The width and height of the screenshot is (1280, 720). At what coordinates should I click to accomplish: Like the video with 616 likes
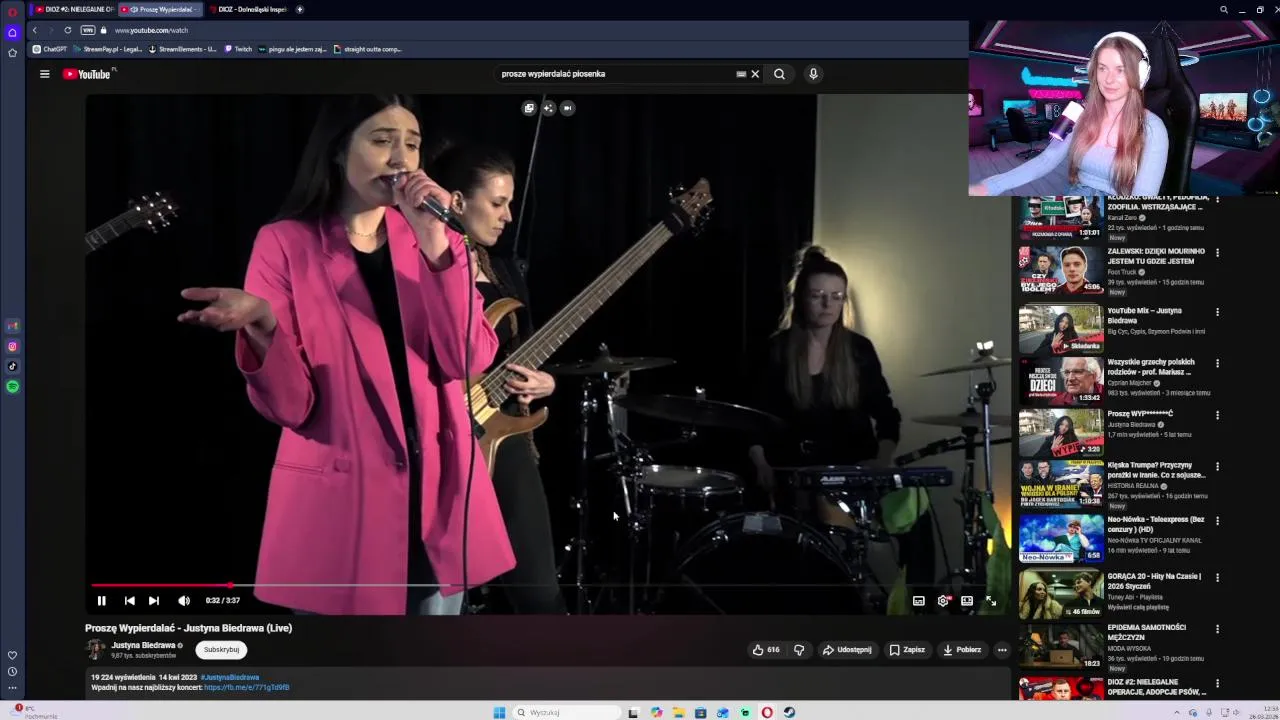pos(766,650)
